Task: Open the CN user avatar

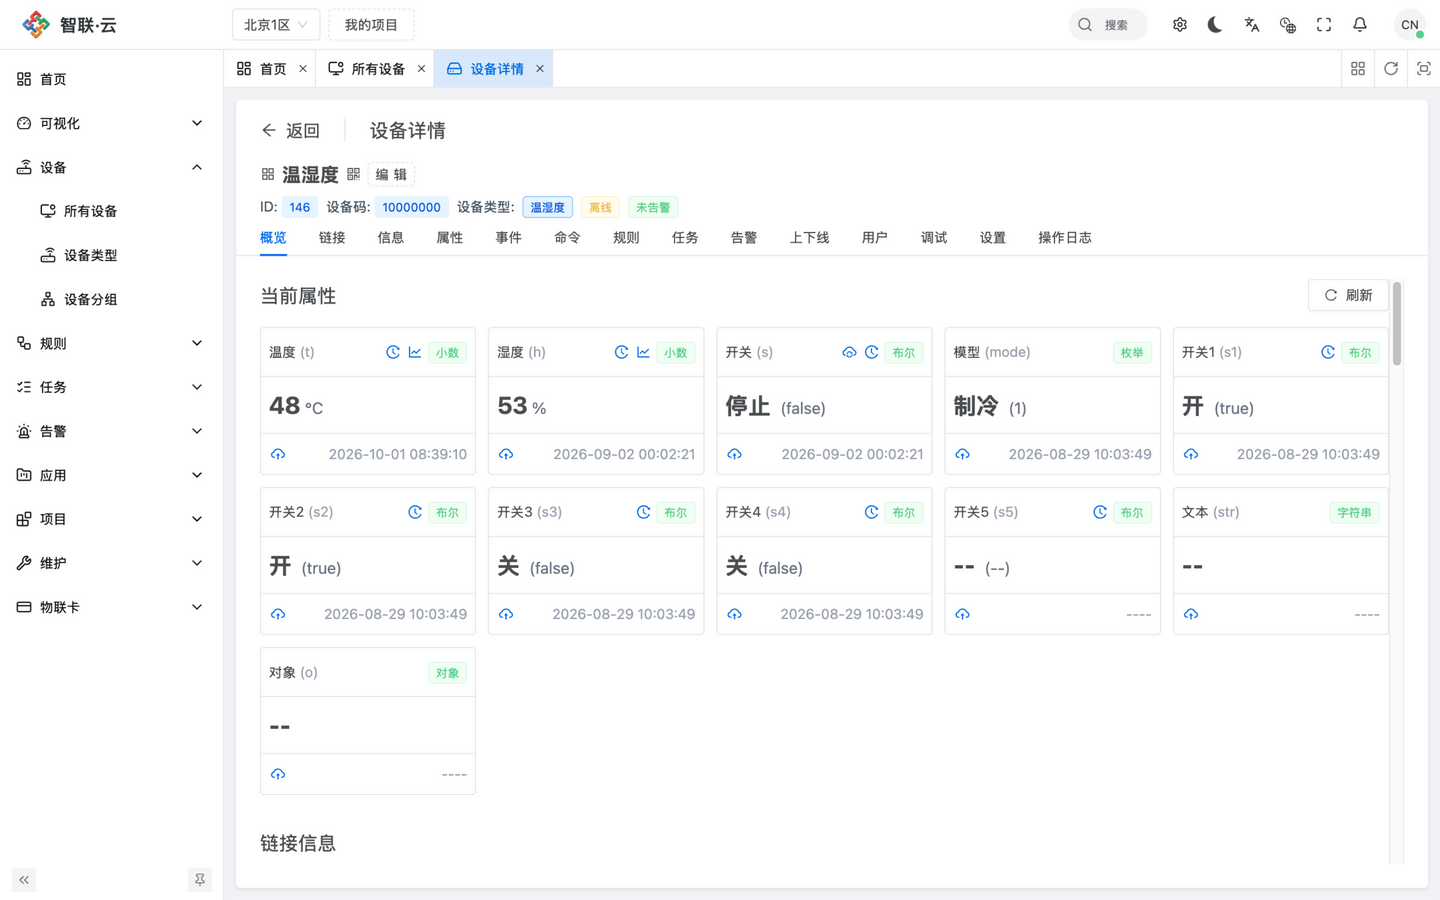Action: tap(1410, 25)
